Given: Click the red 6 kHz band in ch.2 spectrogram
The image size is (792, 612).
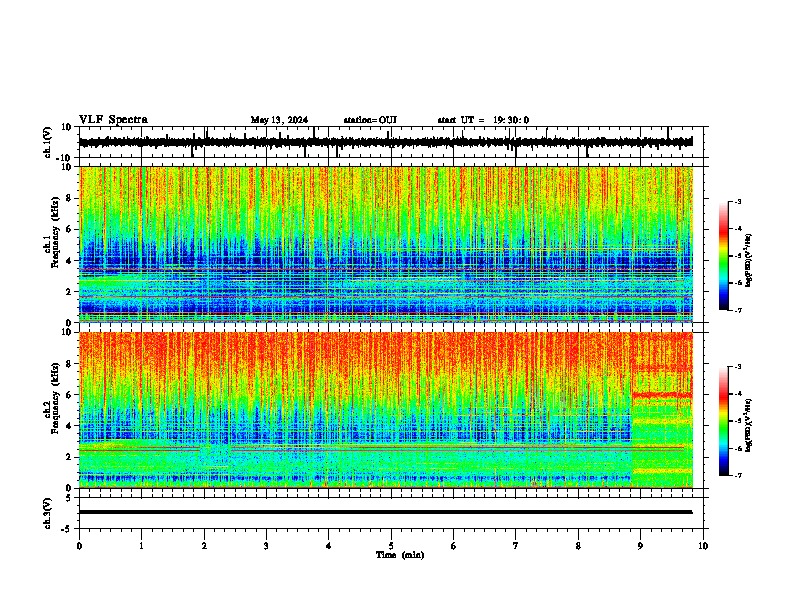Looking at the screenshot, I should click(662, 395).
